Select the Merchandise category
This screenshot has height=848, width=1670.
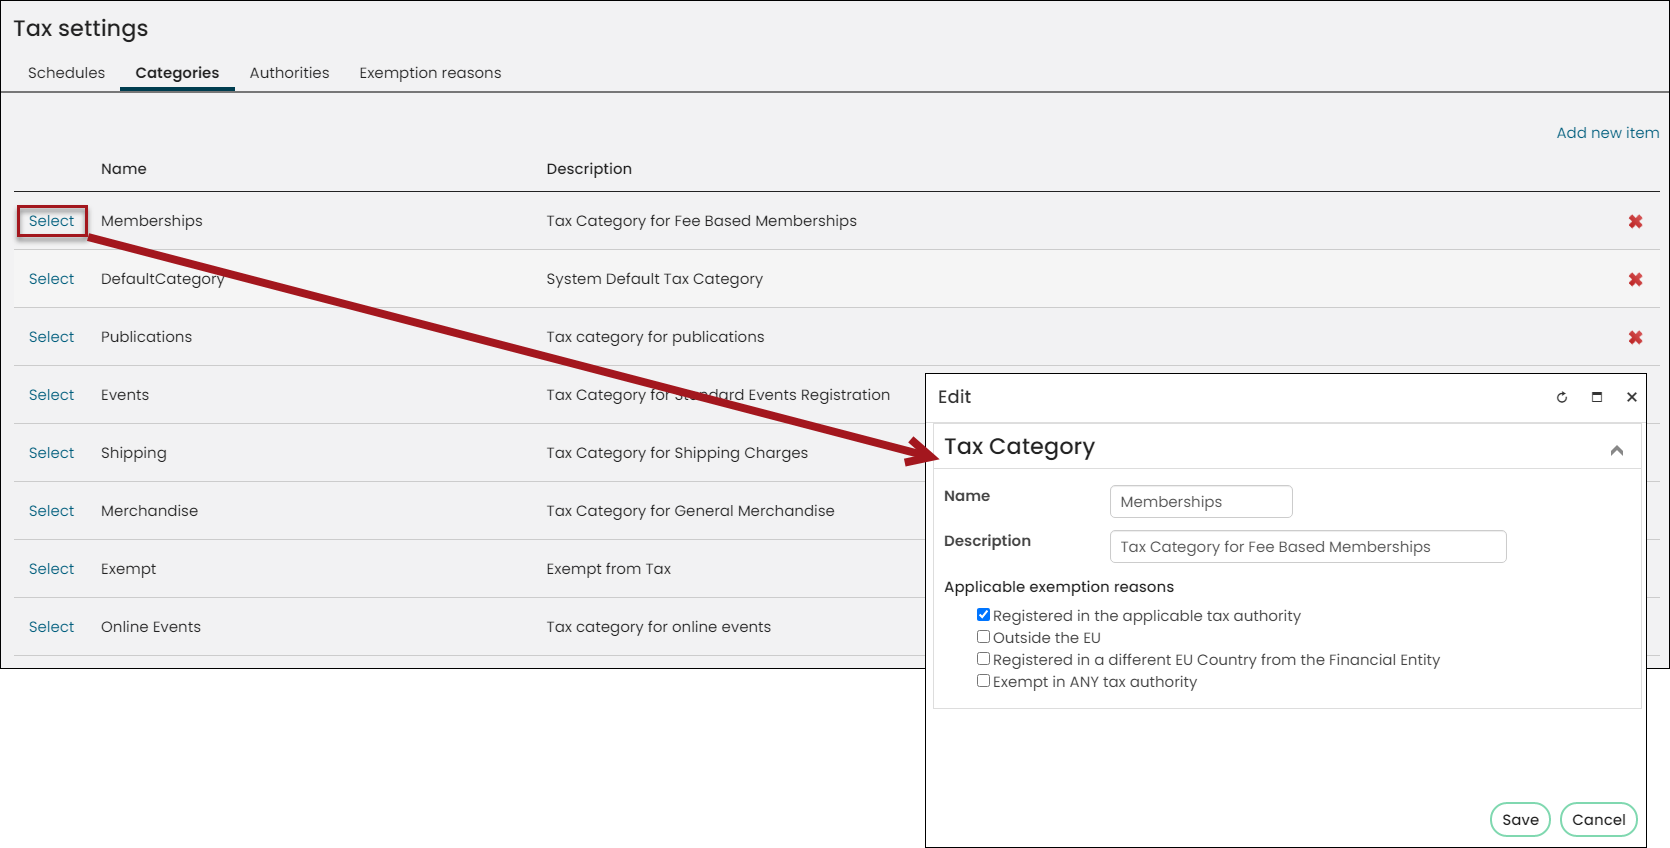(51, 511)
